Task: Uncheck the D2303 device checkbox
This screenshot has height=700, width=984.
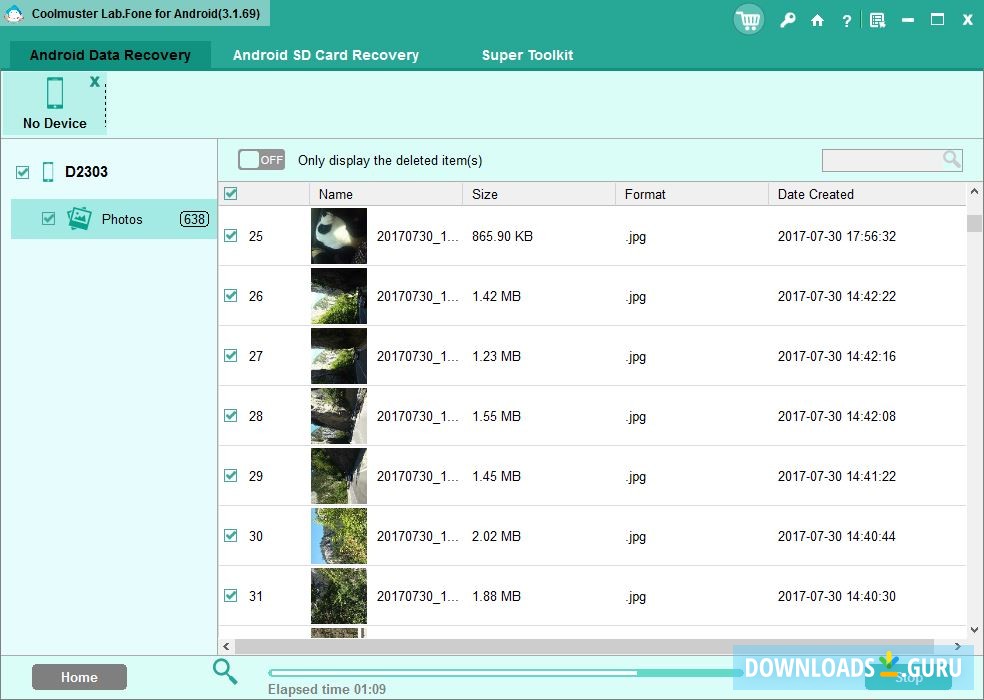Action: pos(21,171)
